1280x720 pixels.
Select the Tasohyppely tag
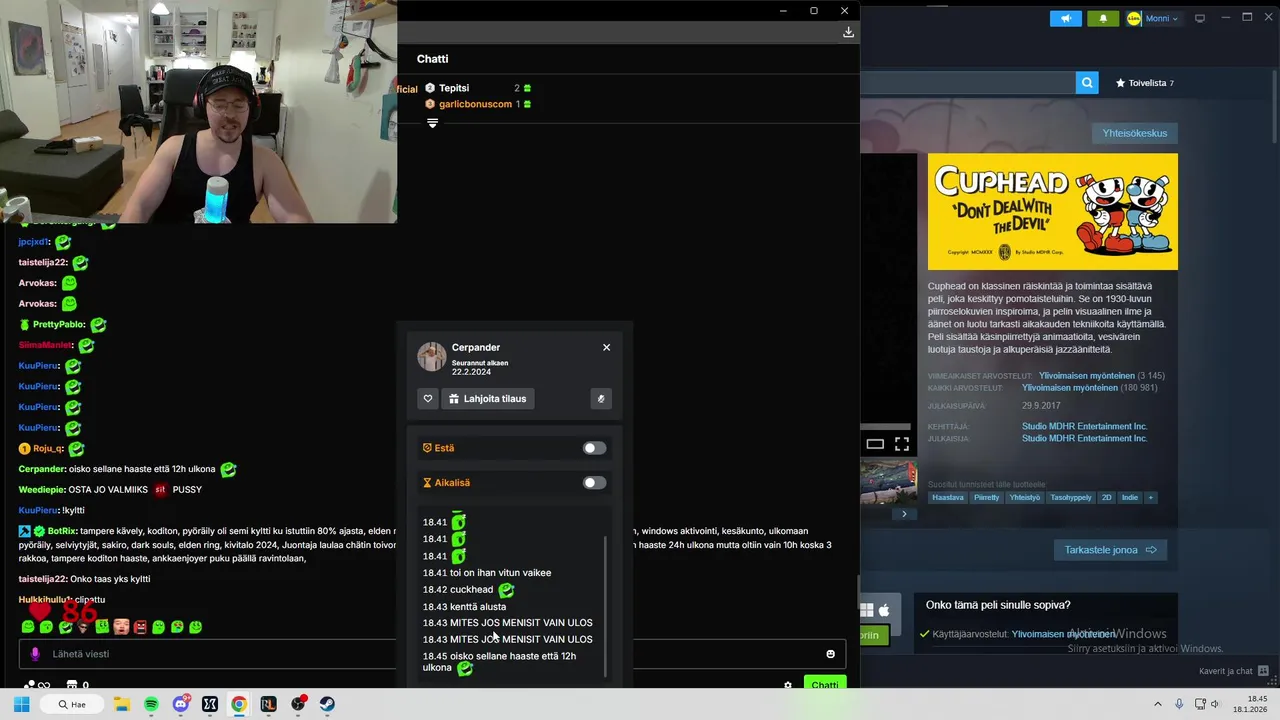[1071, 497]
